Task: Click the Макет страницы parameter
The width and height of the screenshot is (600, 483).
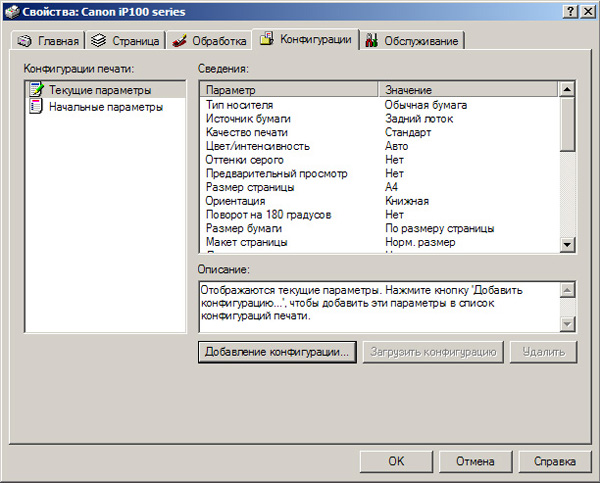Action: click(x=246, y=242)
